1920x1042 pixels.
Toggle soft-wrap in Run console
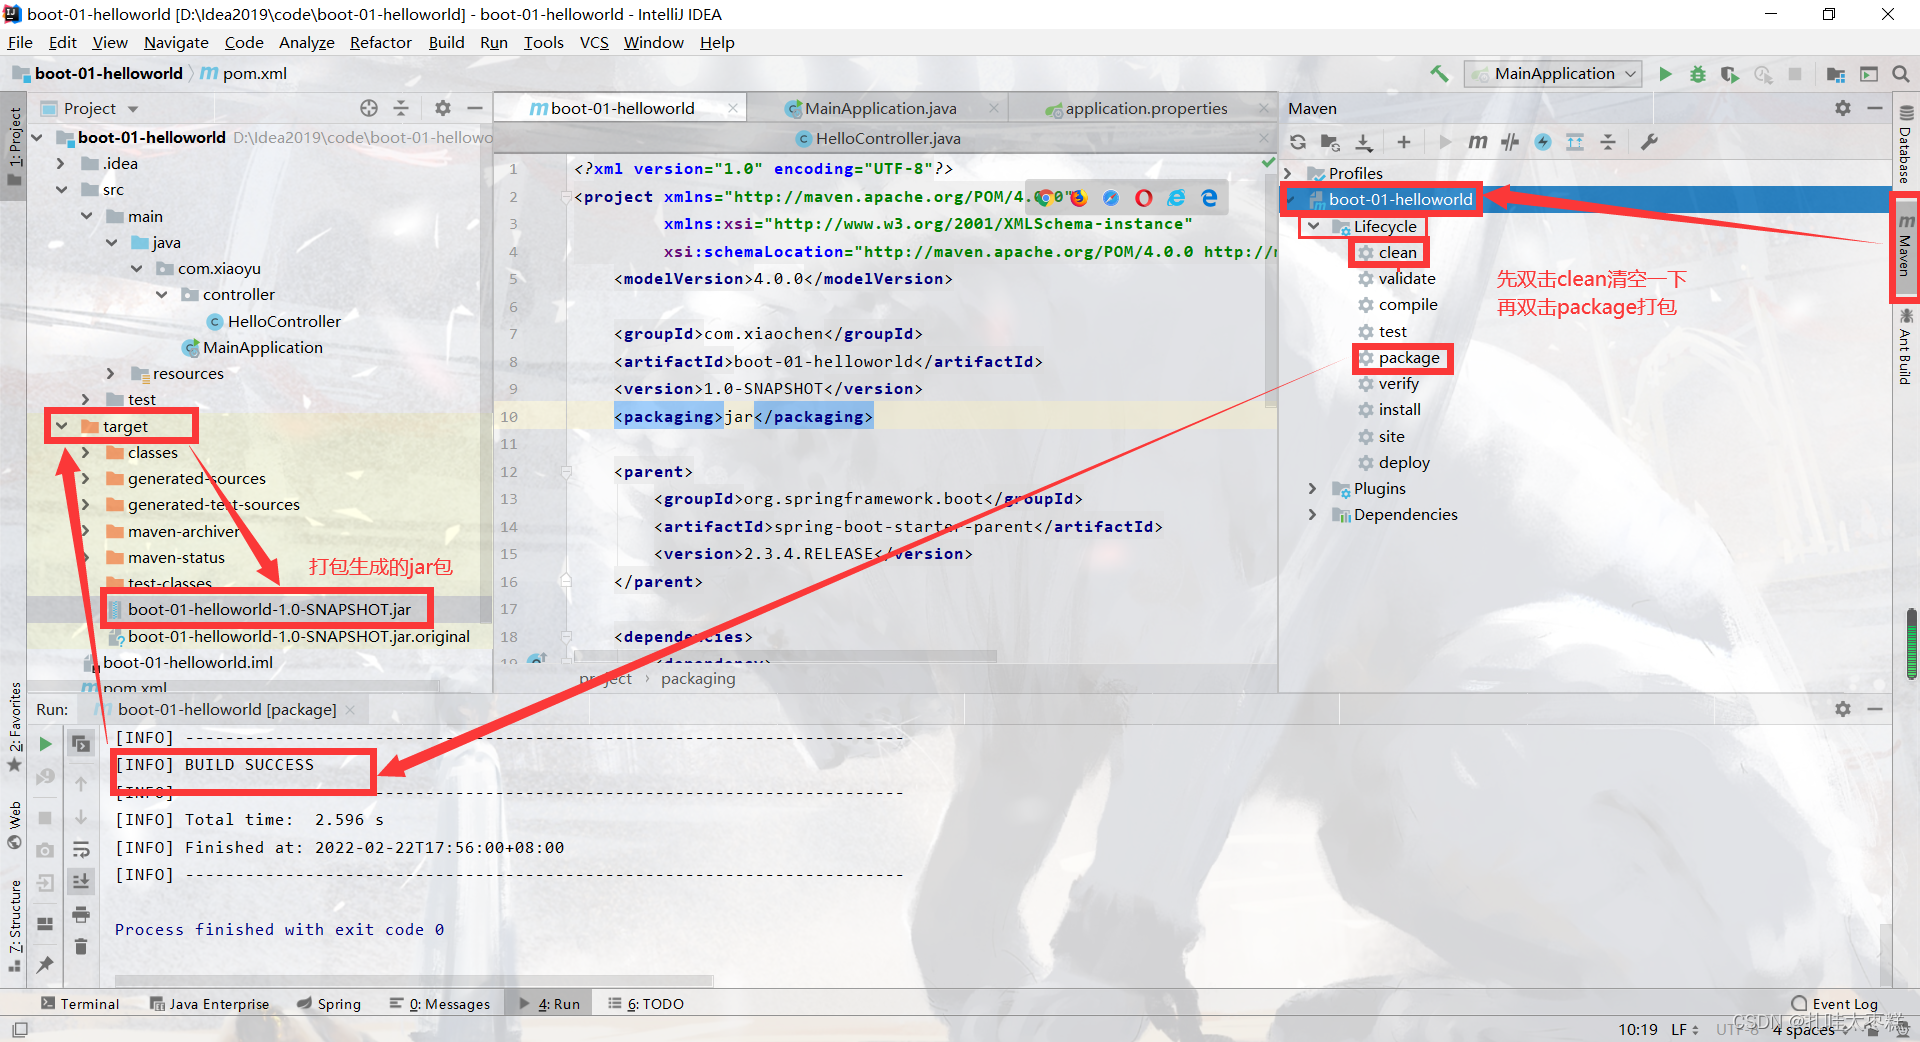pyautogui.click(x=81, y=850)
